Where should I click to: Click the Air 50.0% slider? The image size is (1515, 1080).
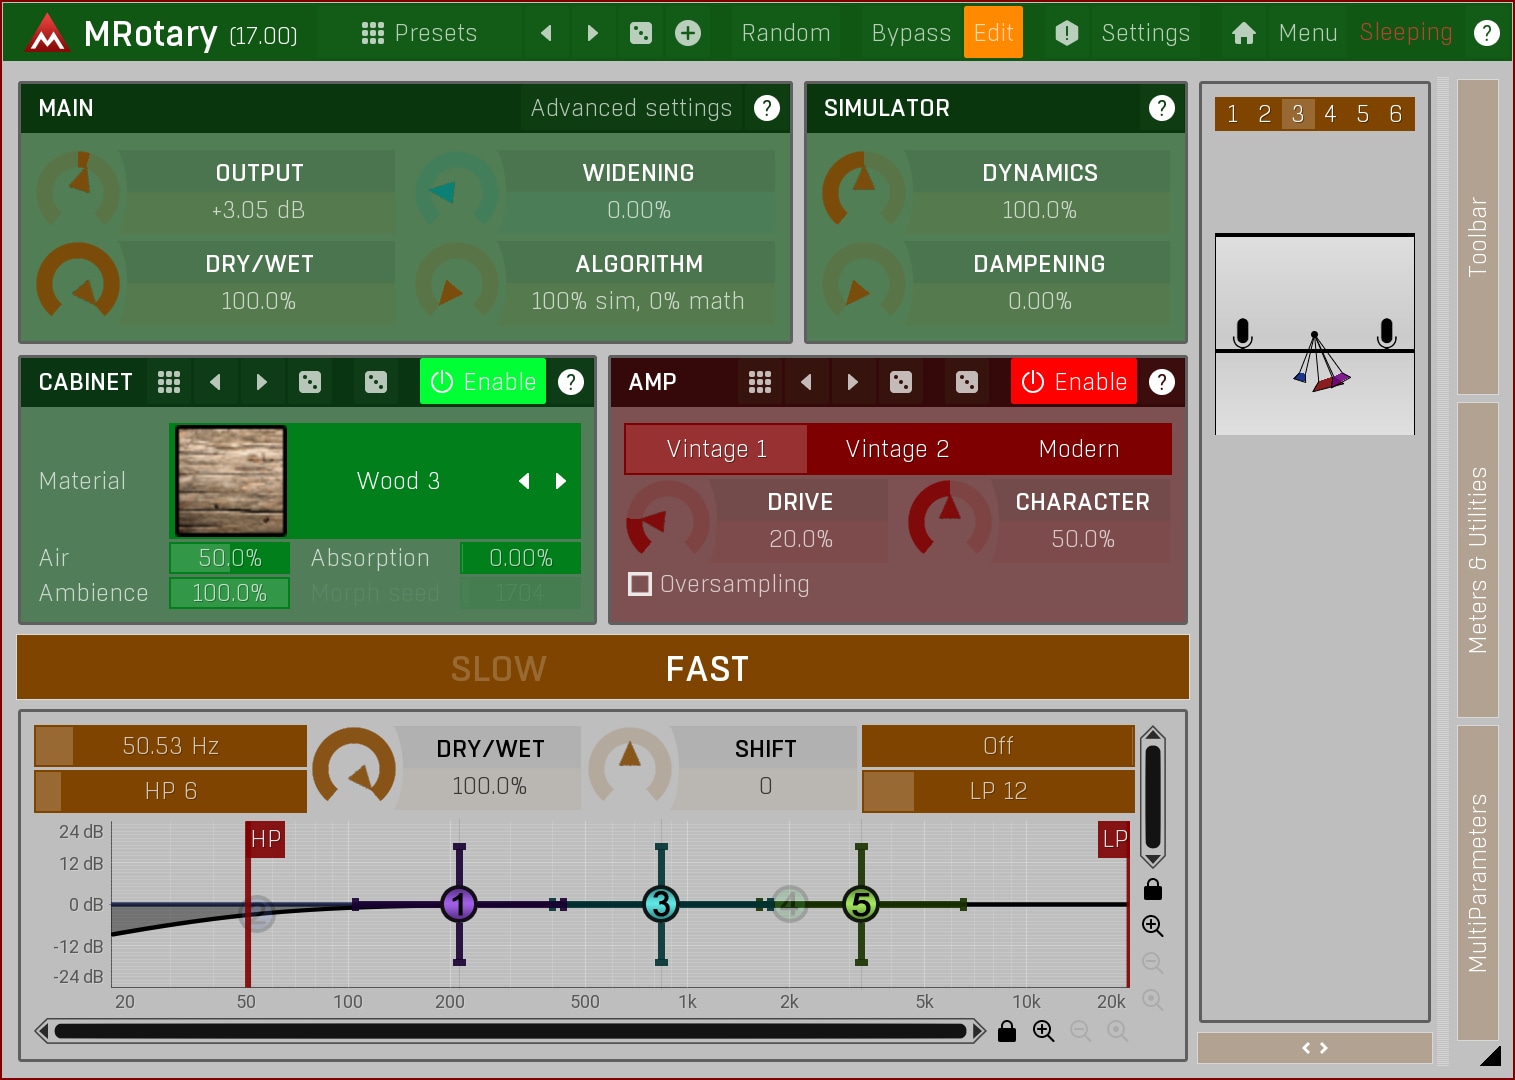pyautogui.click(x=230, y=558)
